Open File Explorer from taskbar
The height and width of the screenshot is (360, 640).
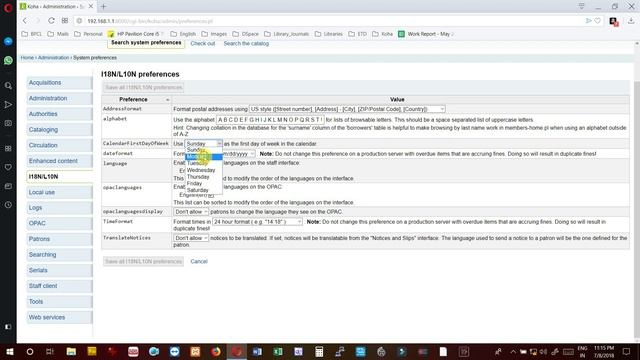pos(71,351)
